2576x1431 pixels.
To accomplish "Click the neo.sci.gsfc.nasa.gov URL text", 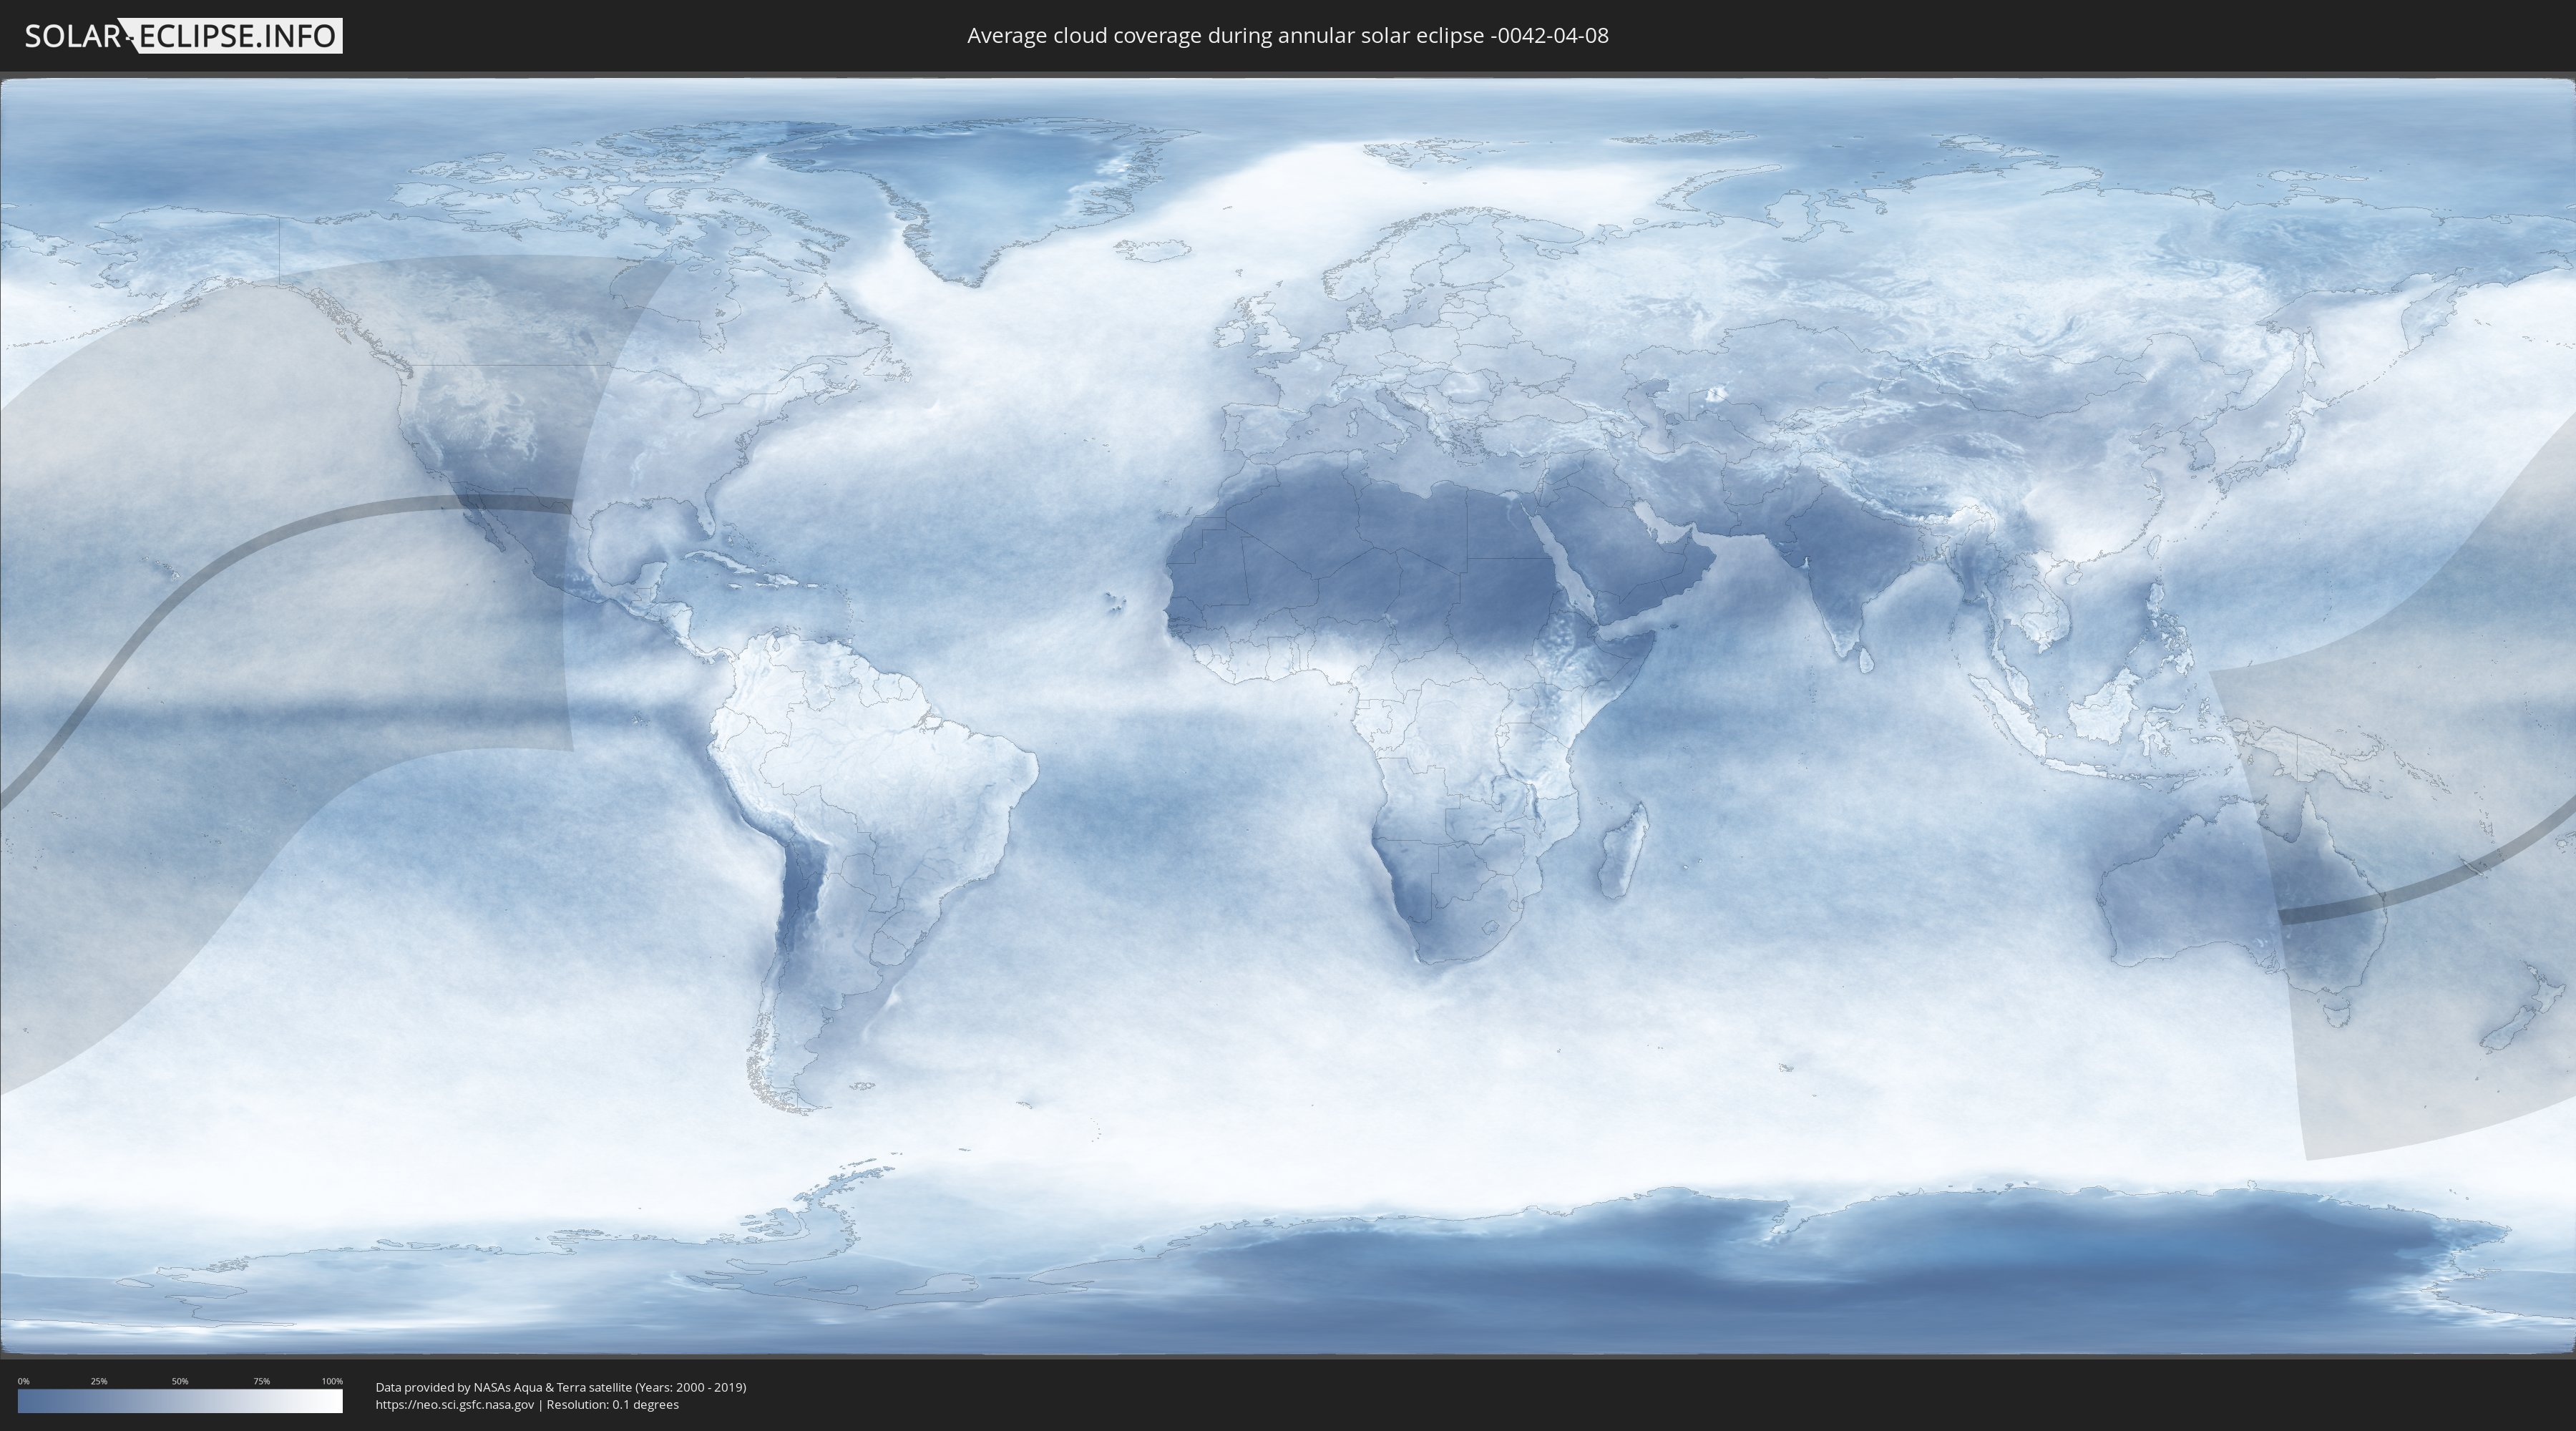I will coord(455,1404).
